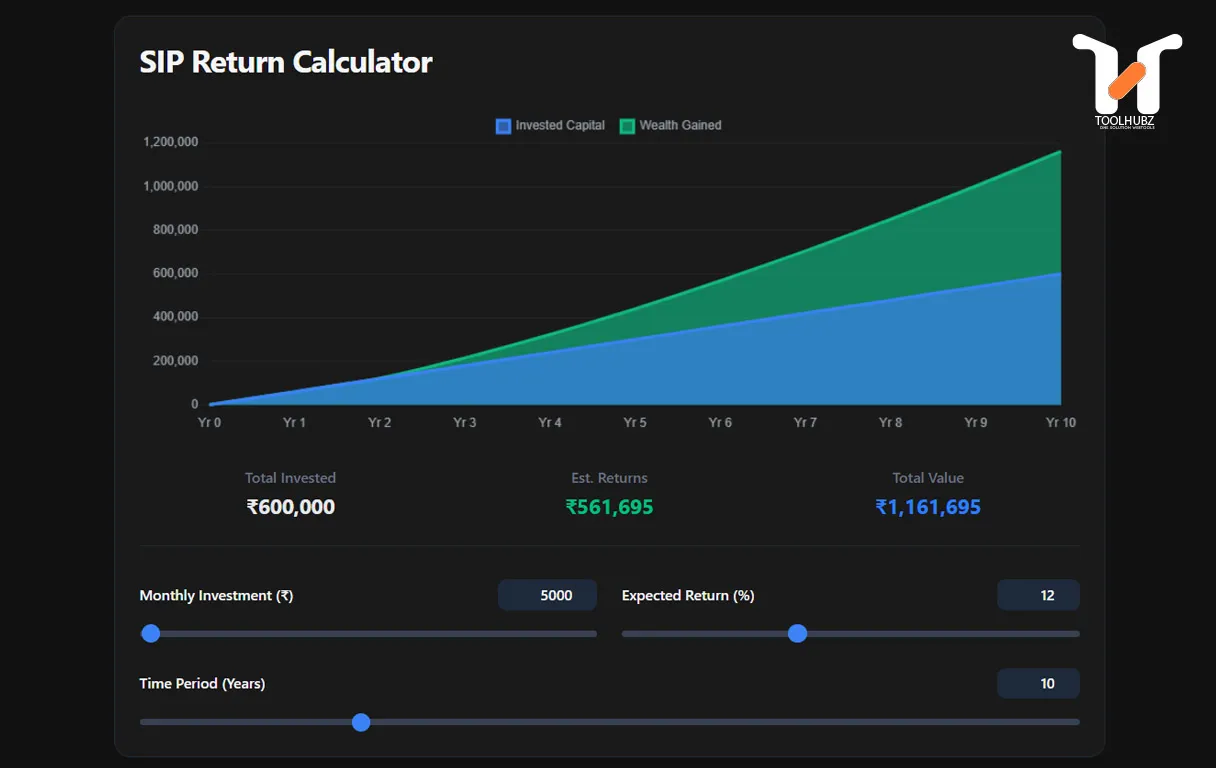Viewport: 1216px width, 768px height.
Task: Toggle the Invested Capital legend swatch
Action: [503, 126]
